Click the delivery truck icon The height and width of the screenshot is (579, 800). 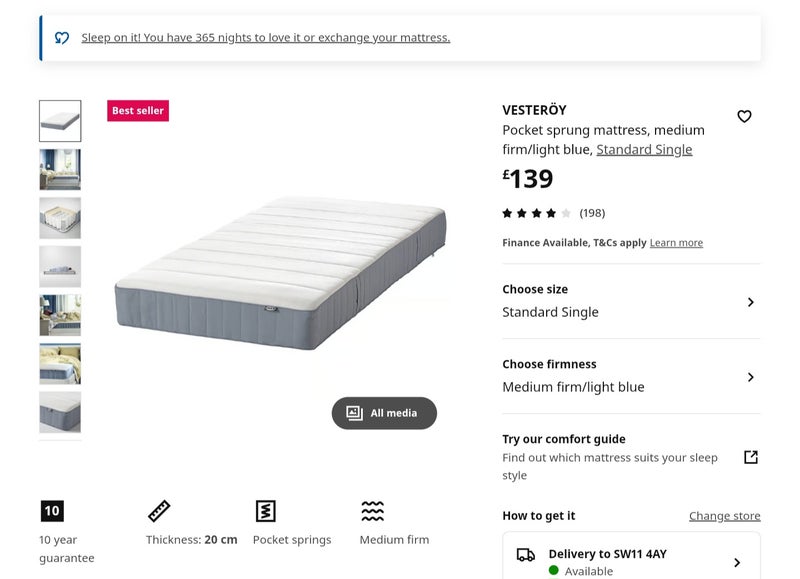point(526,555)
